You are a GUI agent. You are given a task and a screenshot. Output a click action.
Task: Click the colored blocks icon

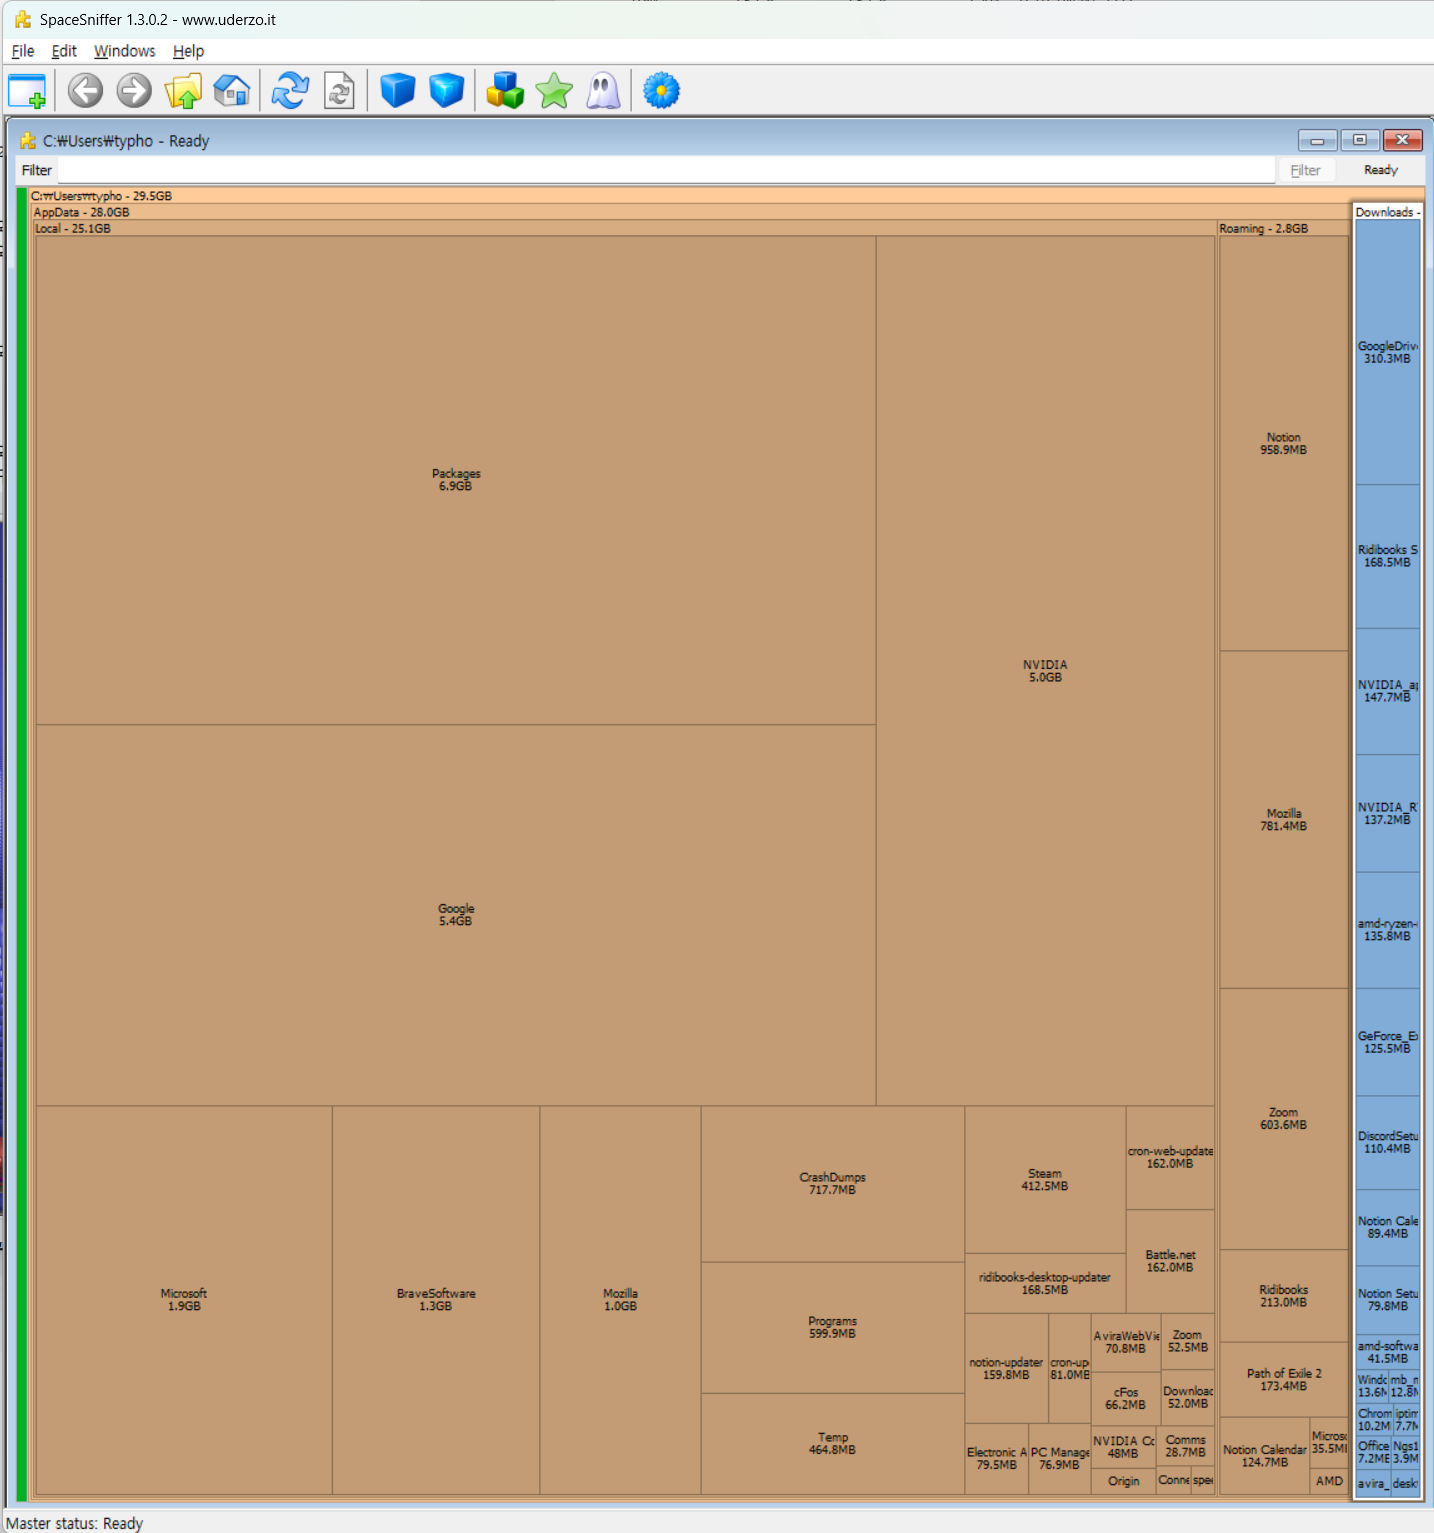tap(505, 91)
